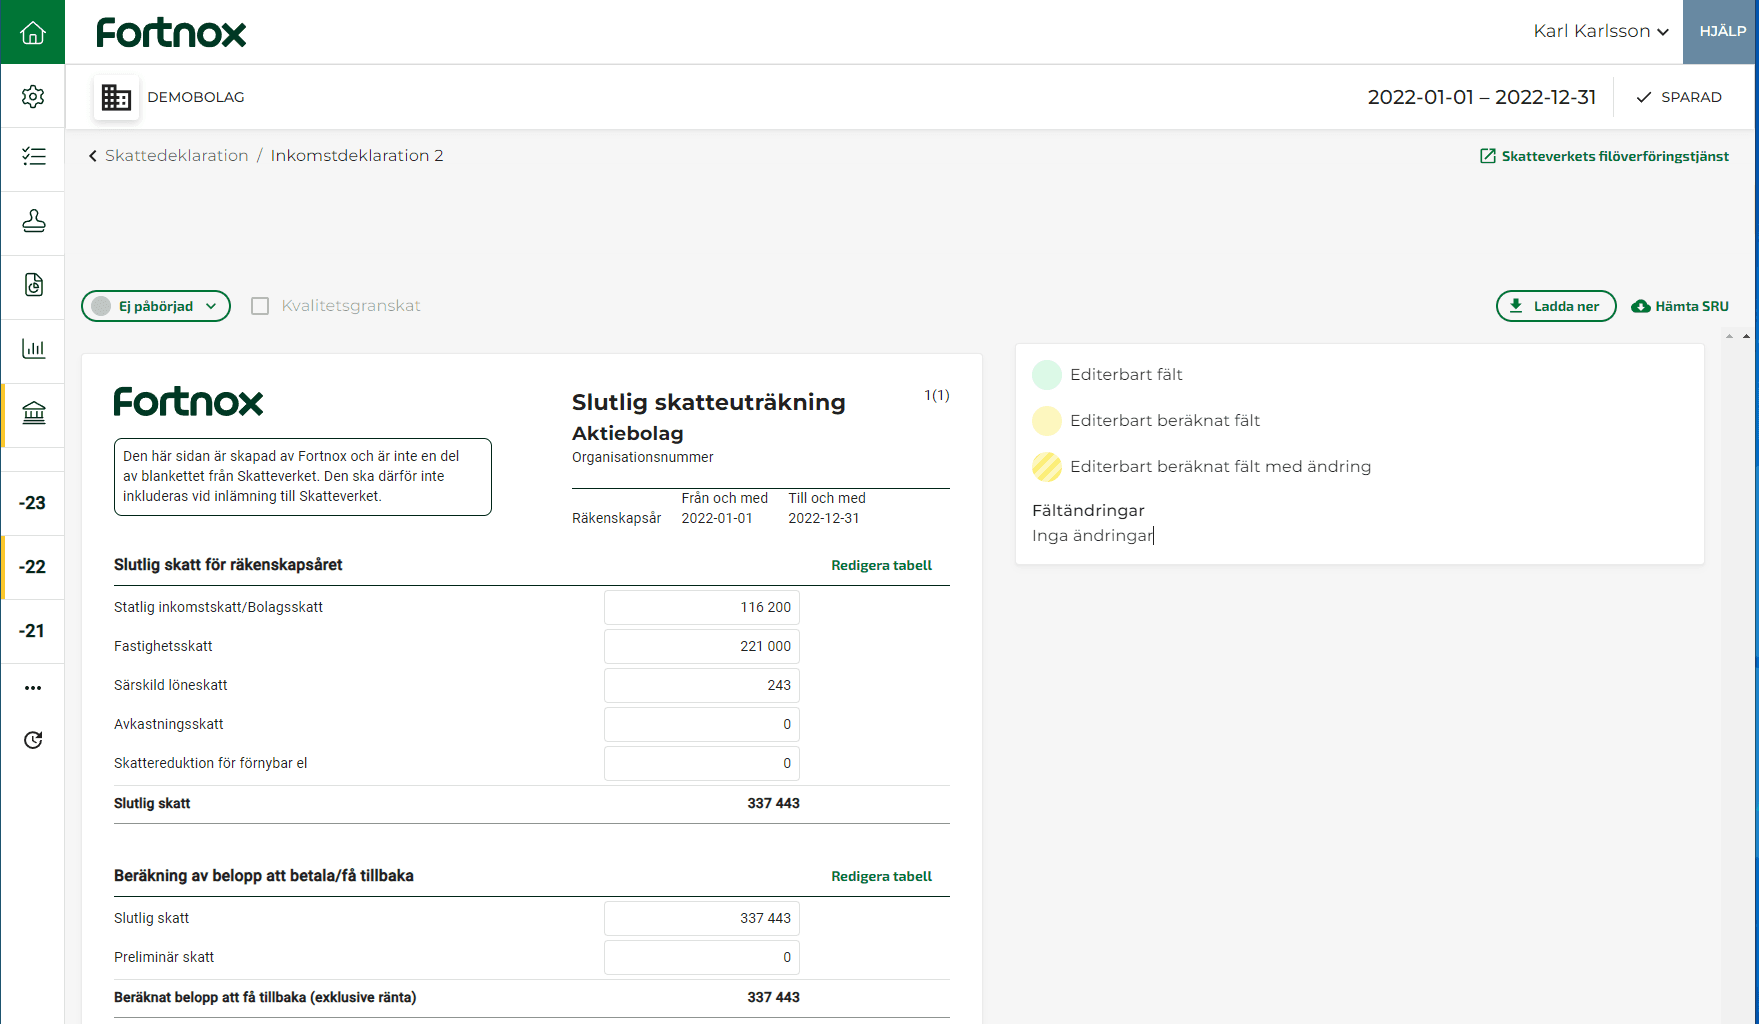The width and height of the screenshot is (1759, 1024).
Task: Click the yellow Editerbart beräknat fält swatch
Action: pos(1047,421)
